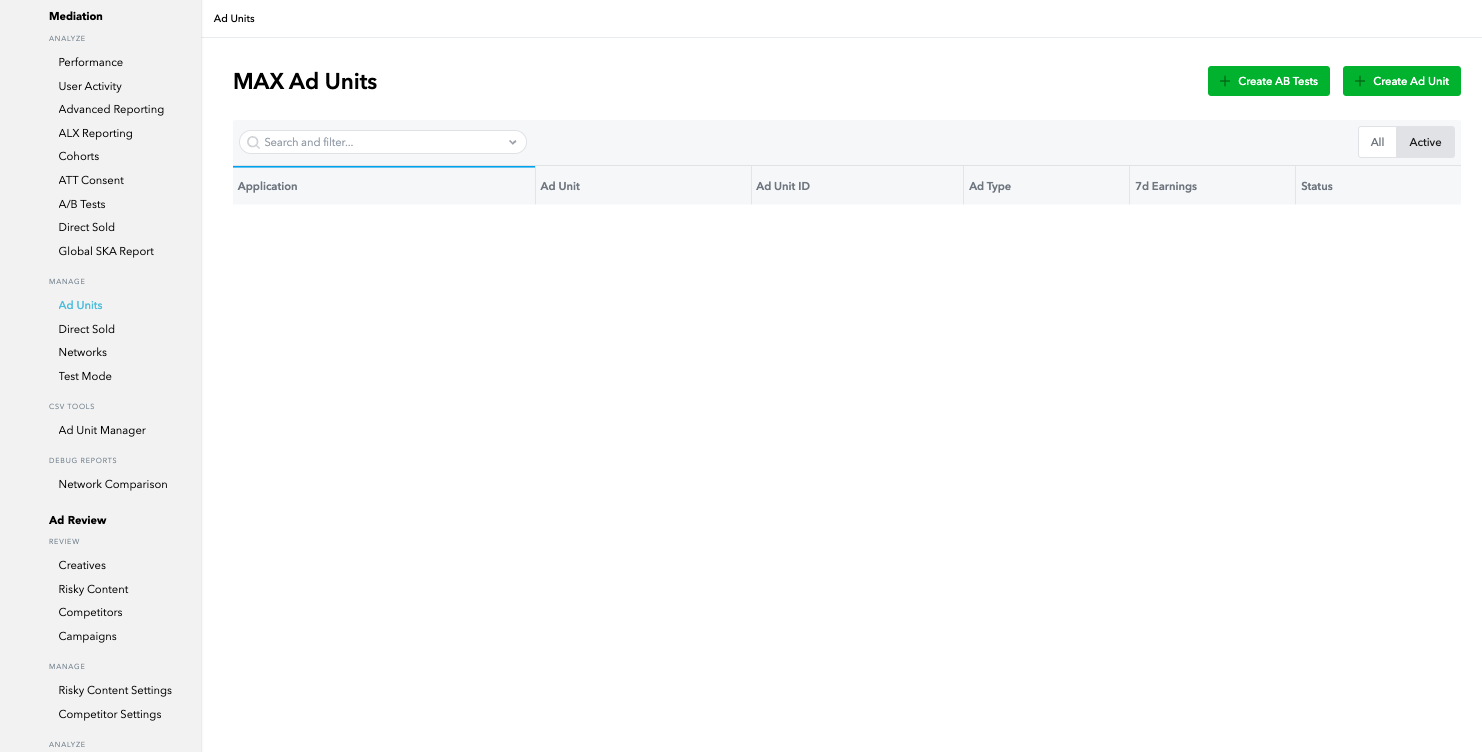Image resolution: width=1482 pixels, height=752 pixels.
Task: Sort by the Application column header
Action: (x=267, y=186)
